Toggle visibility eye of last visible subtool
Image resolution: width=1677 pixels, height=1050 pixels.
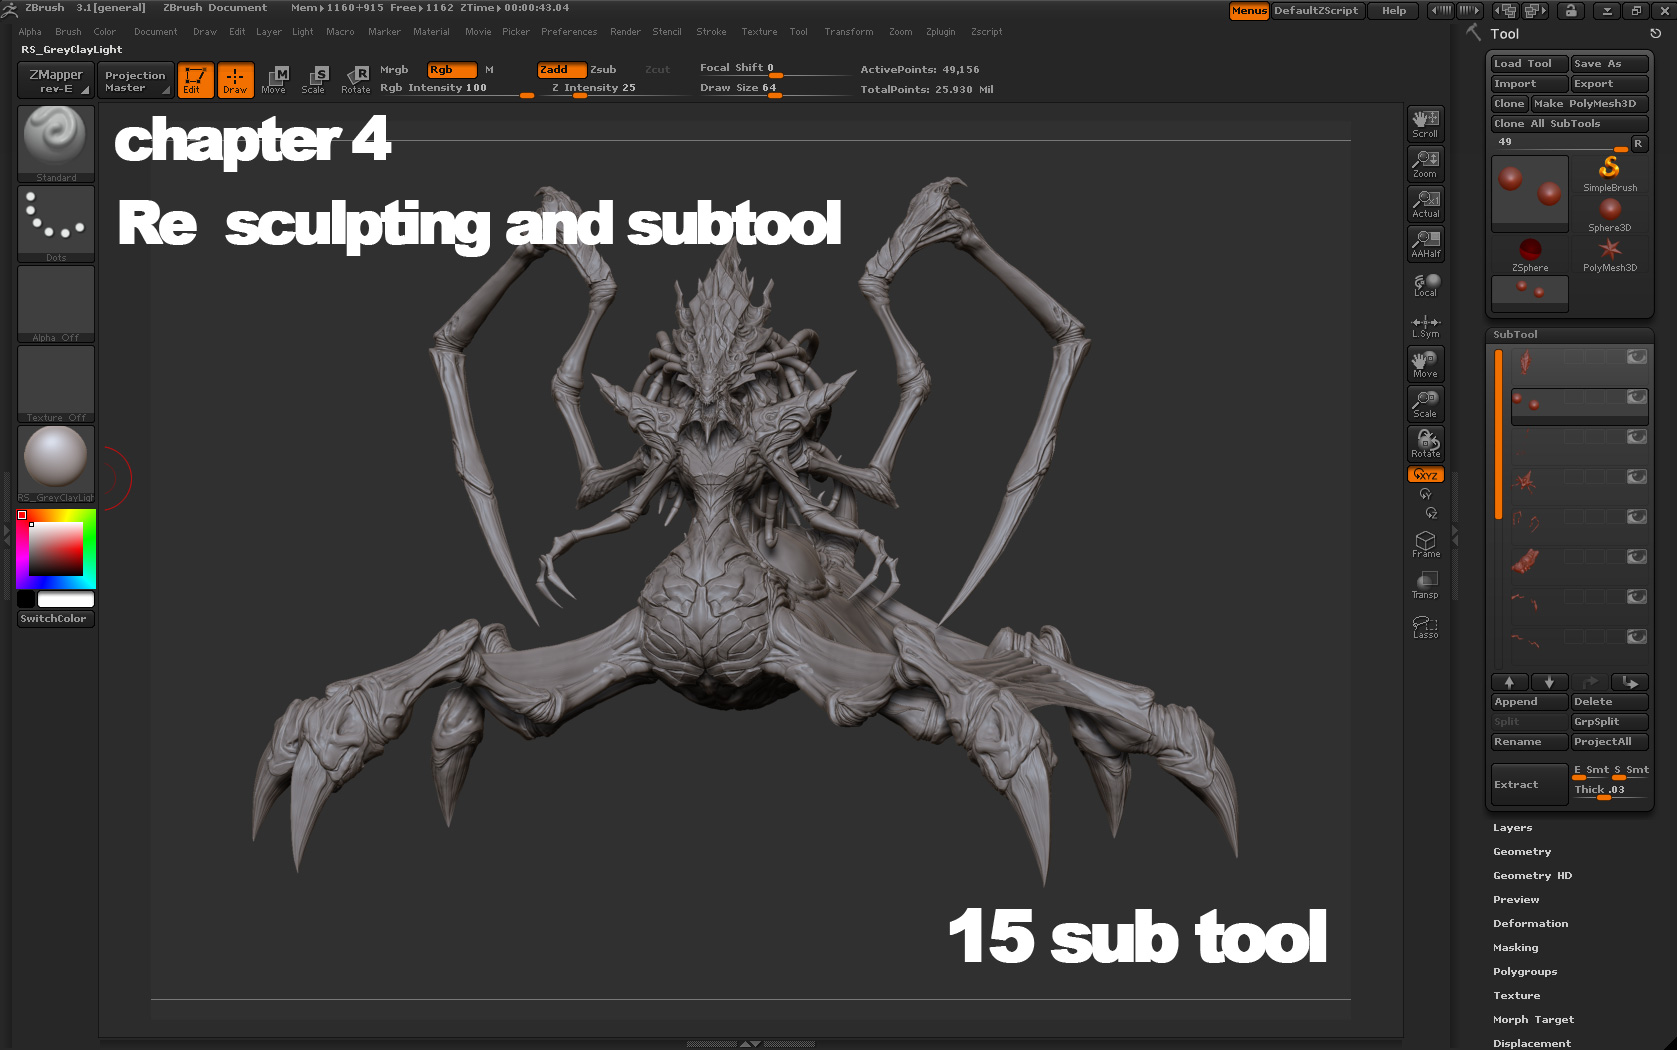pyautogui.click(x=1636, y=637)
